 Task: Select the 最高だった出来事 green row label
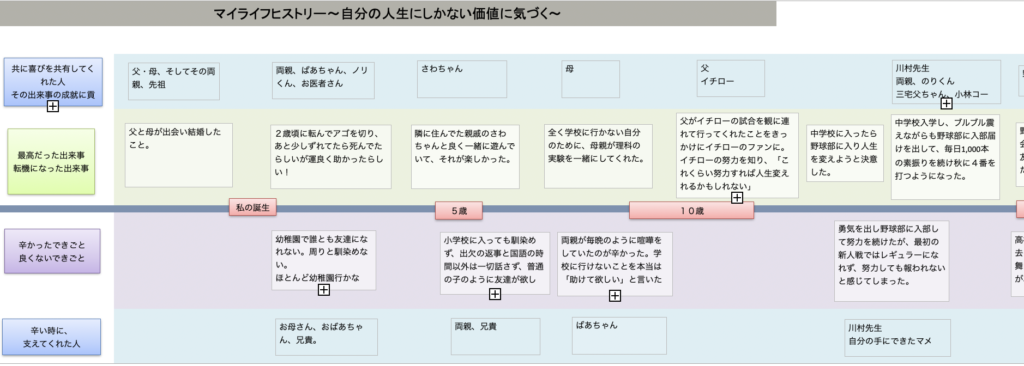point(51,161)
